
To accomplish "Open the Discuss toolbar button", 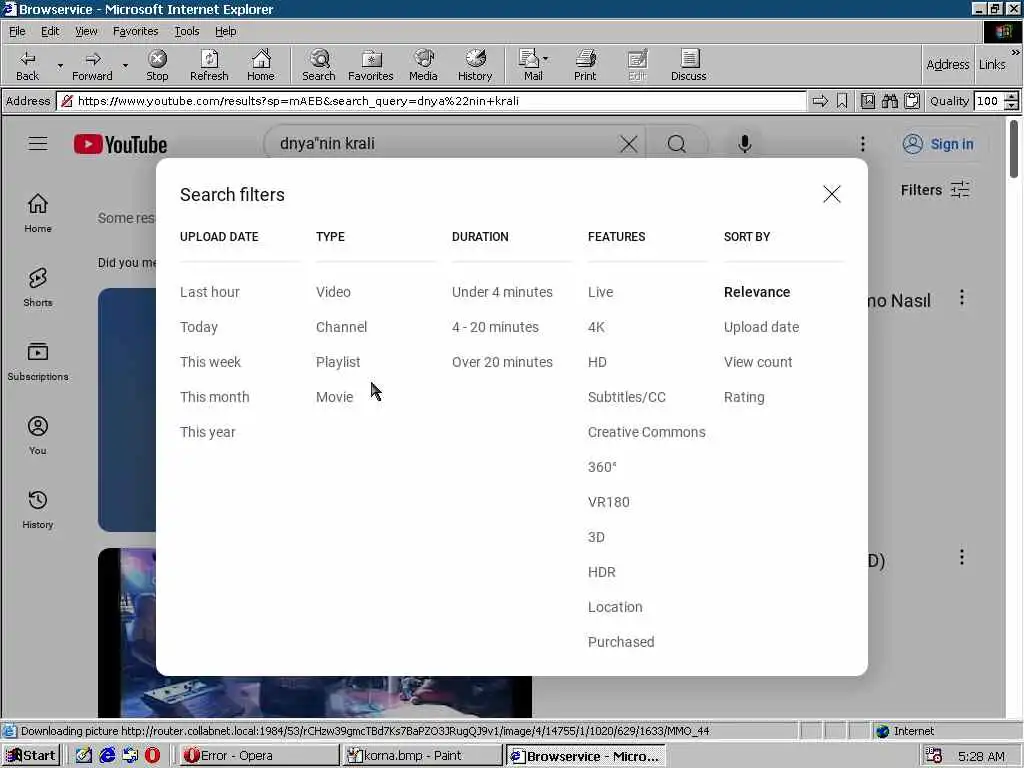I will click(x=688, y=65).
